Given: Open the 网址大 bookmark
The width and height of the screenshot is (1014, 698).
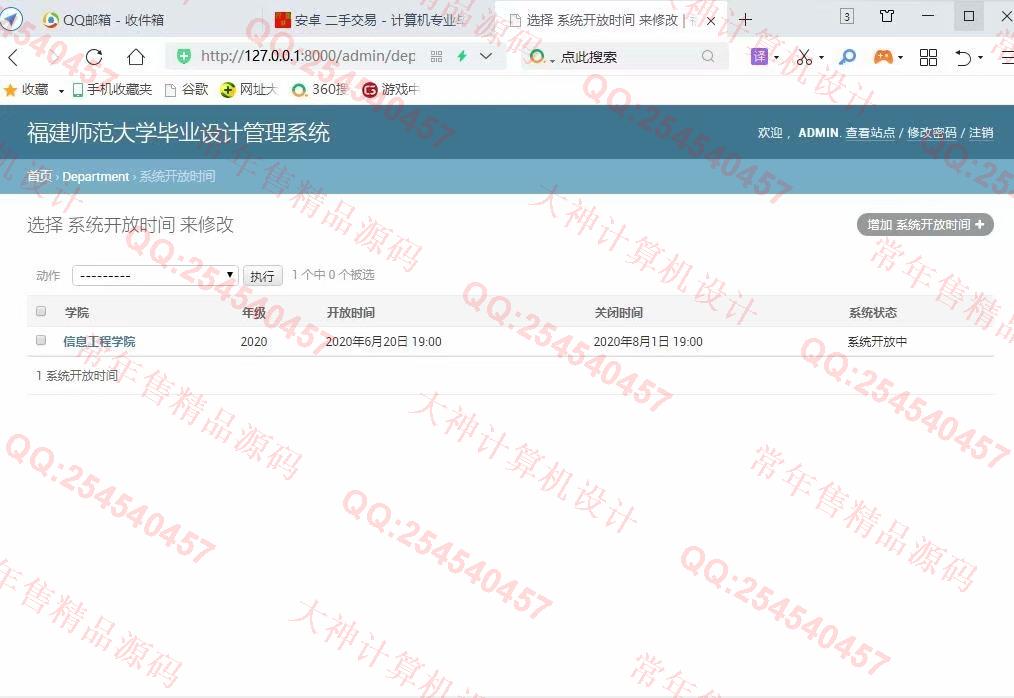Looking at the screenshot, I should (x=249, y=90).
